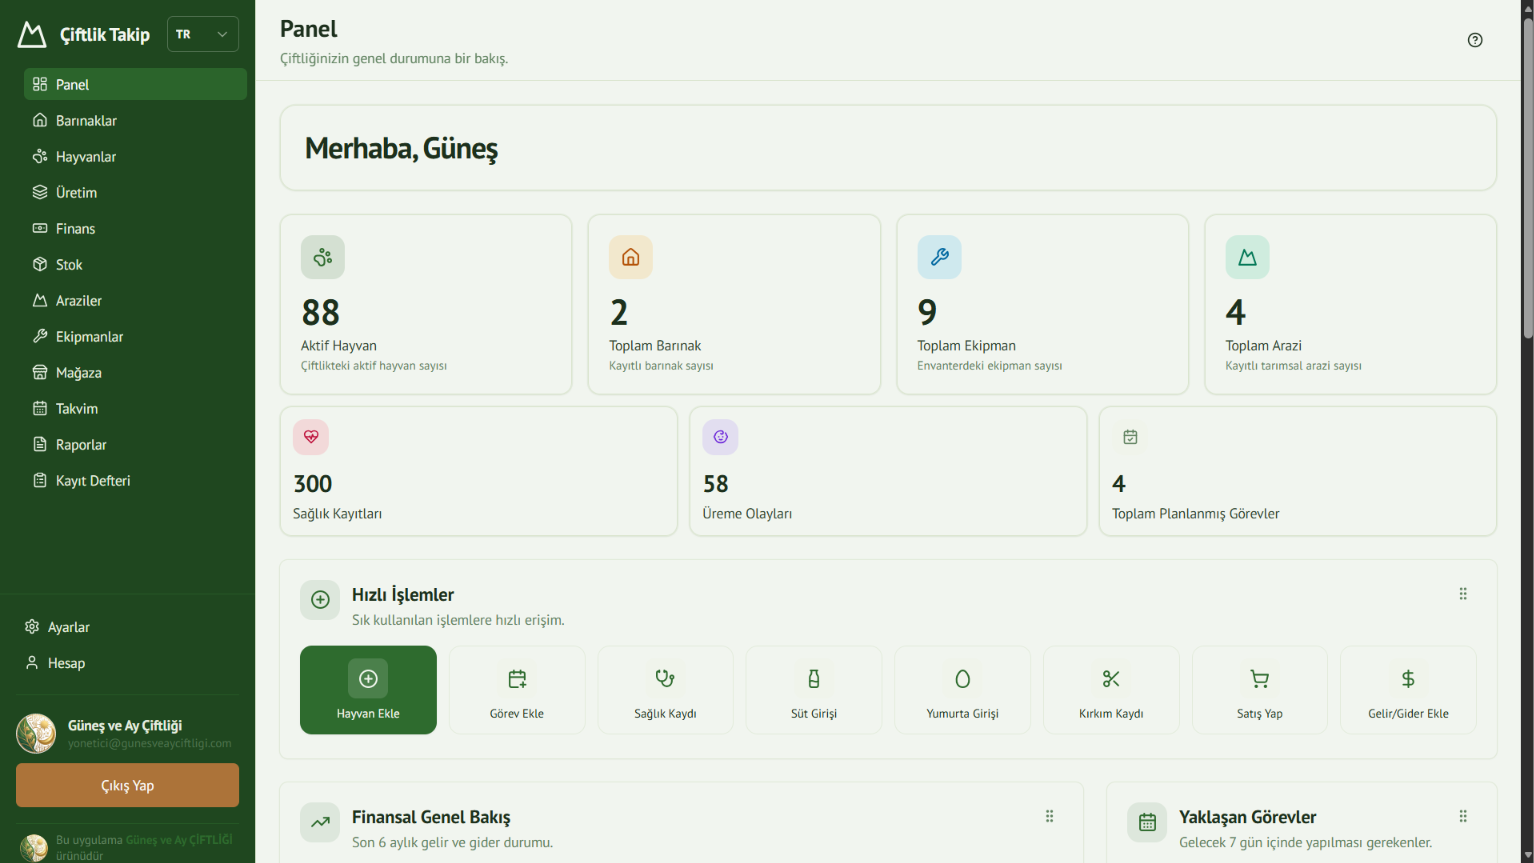Click the Görev Ekle quick action
This screenshot has width=1534, height=863.
pyautogui.click(x=517, y=690)
